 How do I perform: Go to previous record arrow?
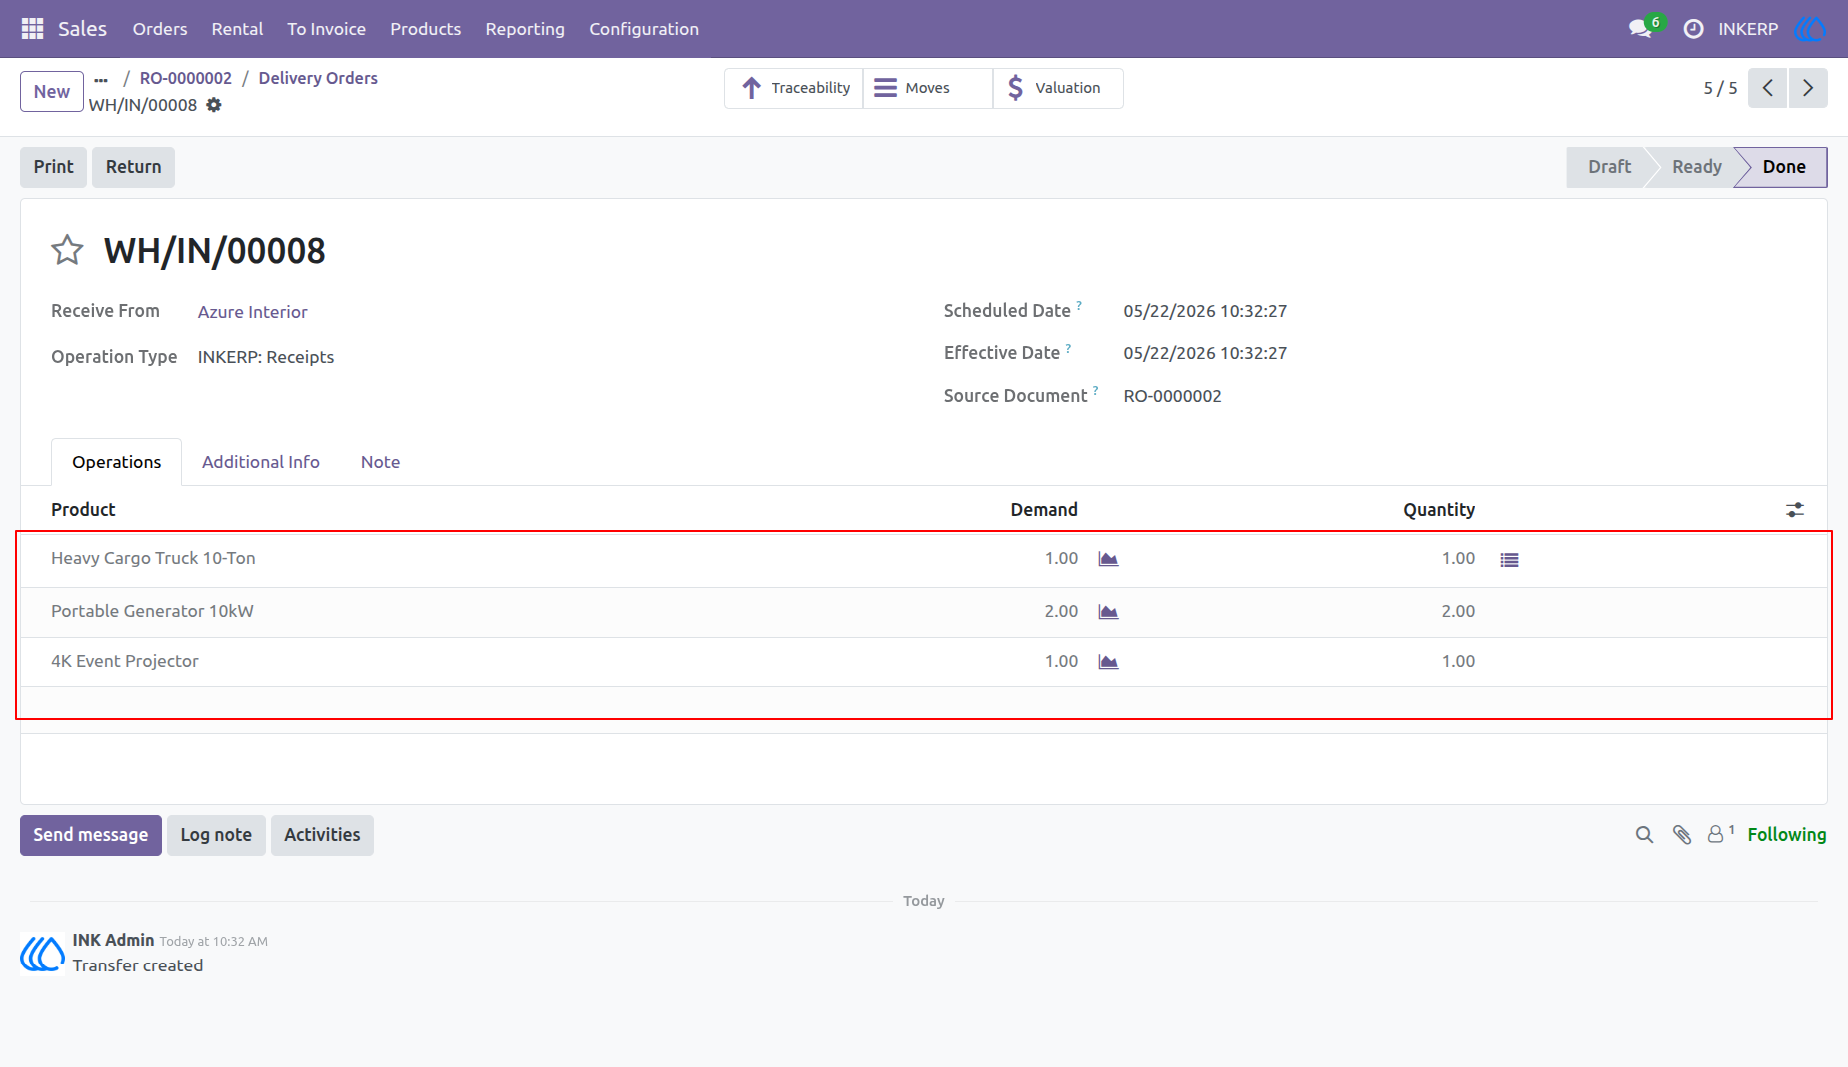[x=1767, y=88]
